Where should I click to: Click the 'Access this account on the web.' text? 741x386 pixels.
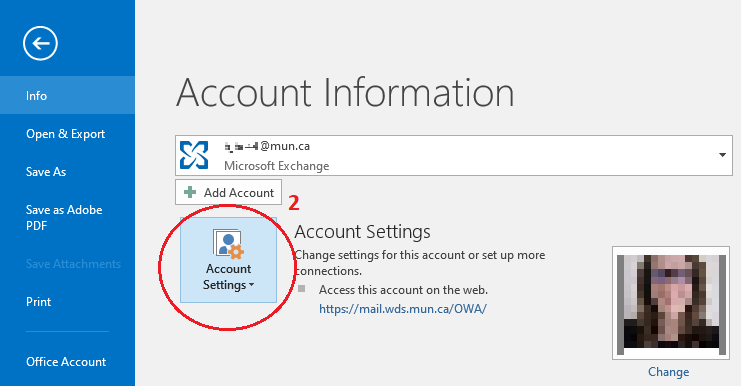[x=403, y=290]
